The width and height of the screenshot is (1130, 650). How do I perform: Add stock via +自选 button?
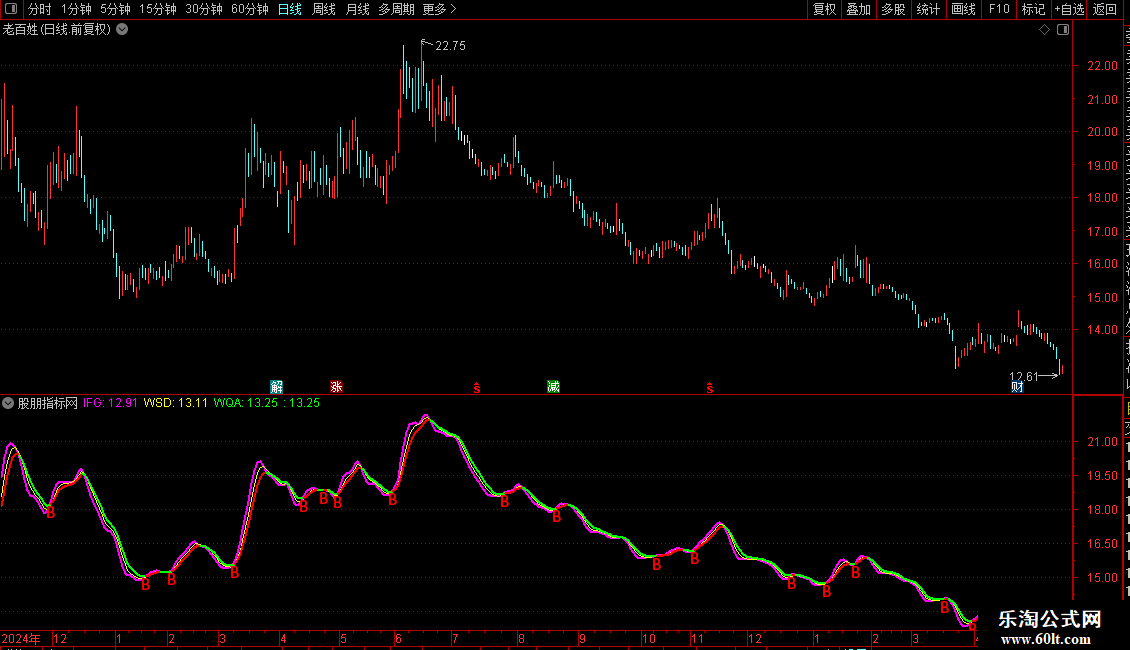click(x=1069, y=9)
